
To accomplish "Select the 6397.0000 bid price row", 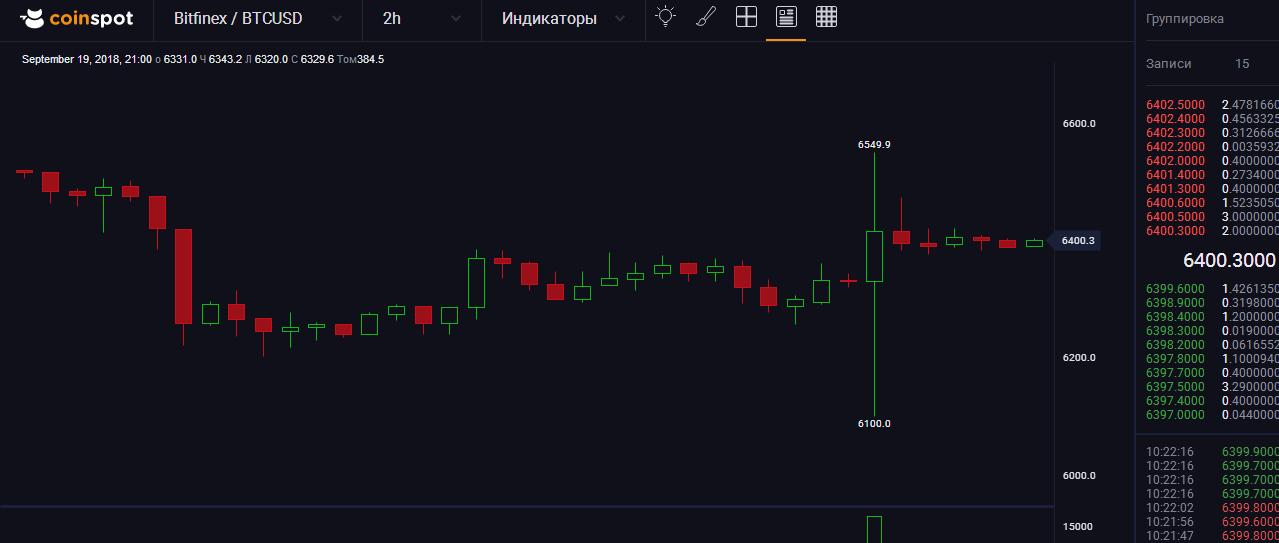I will coord(1175,414).
